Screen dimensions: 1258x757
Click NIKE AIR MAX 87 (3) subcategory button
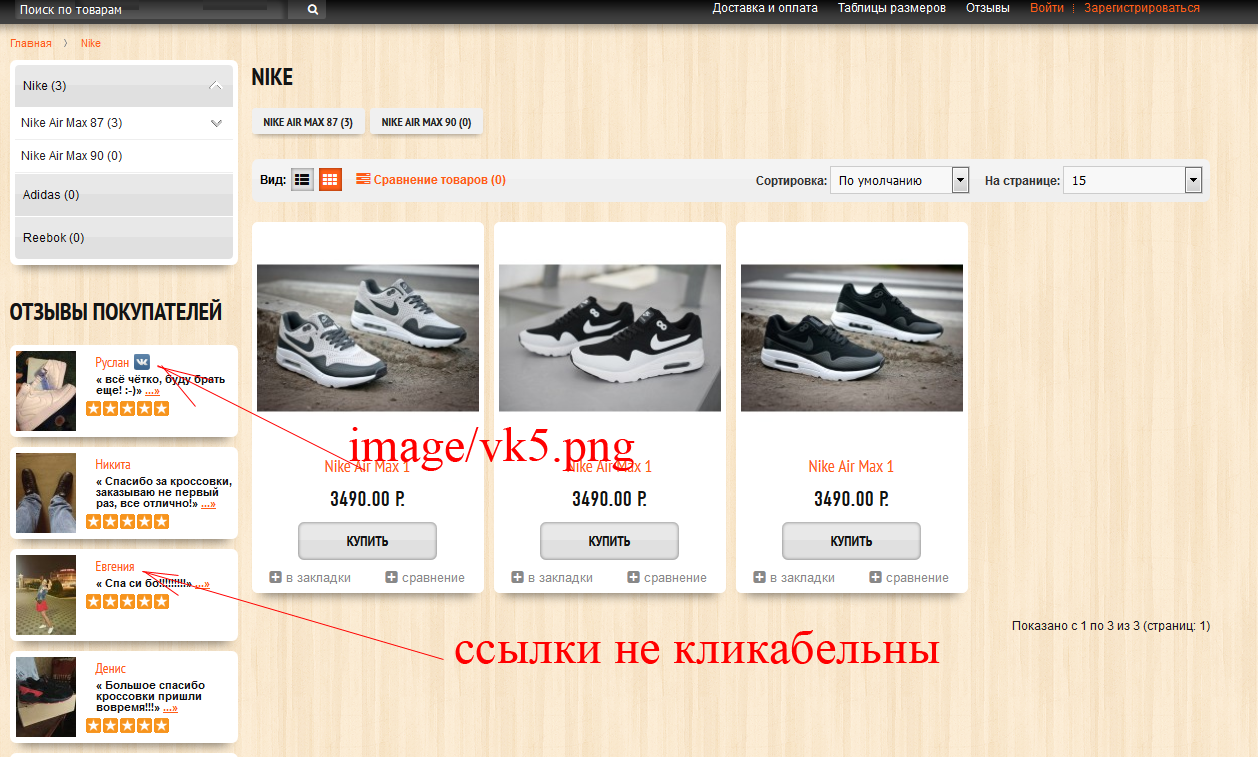pos(308,122)
